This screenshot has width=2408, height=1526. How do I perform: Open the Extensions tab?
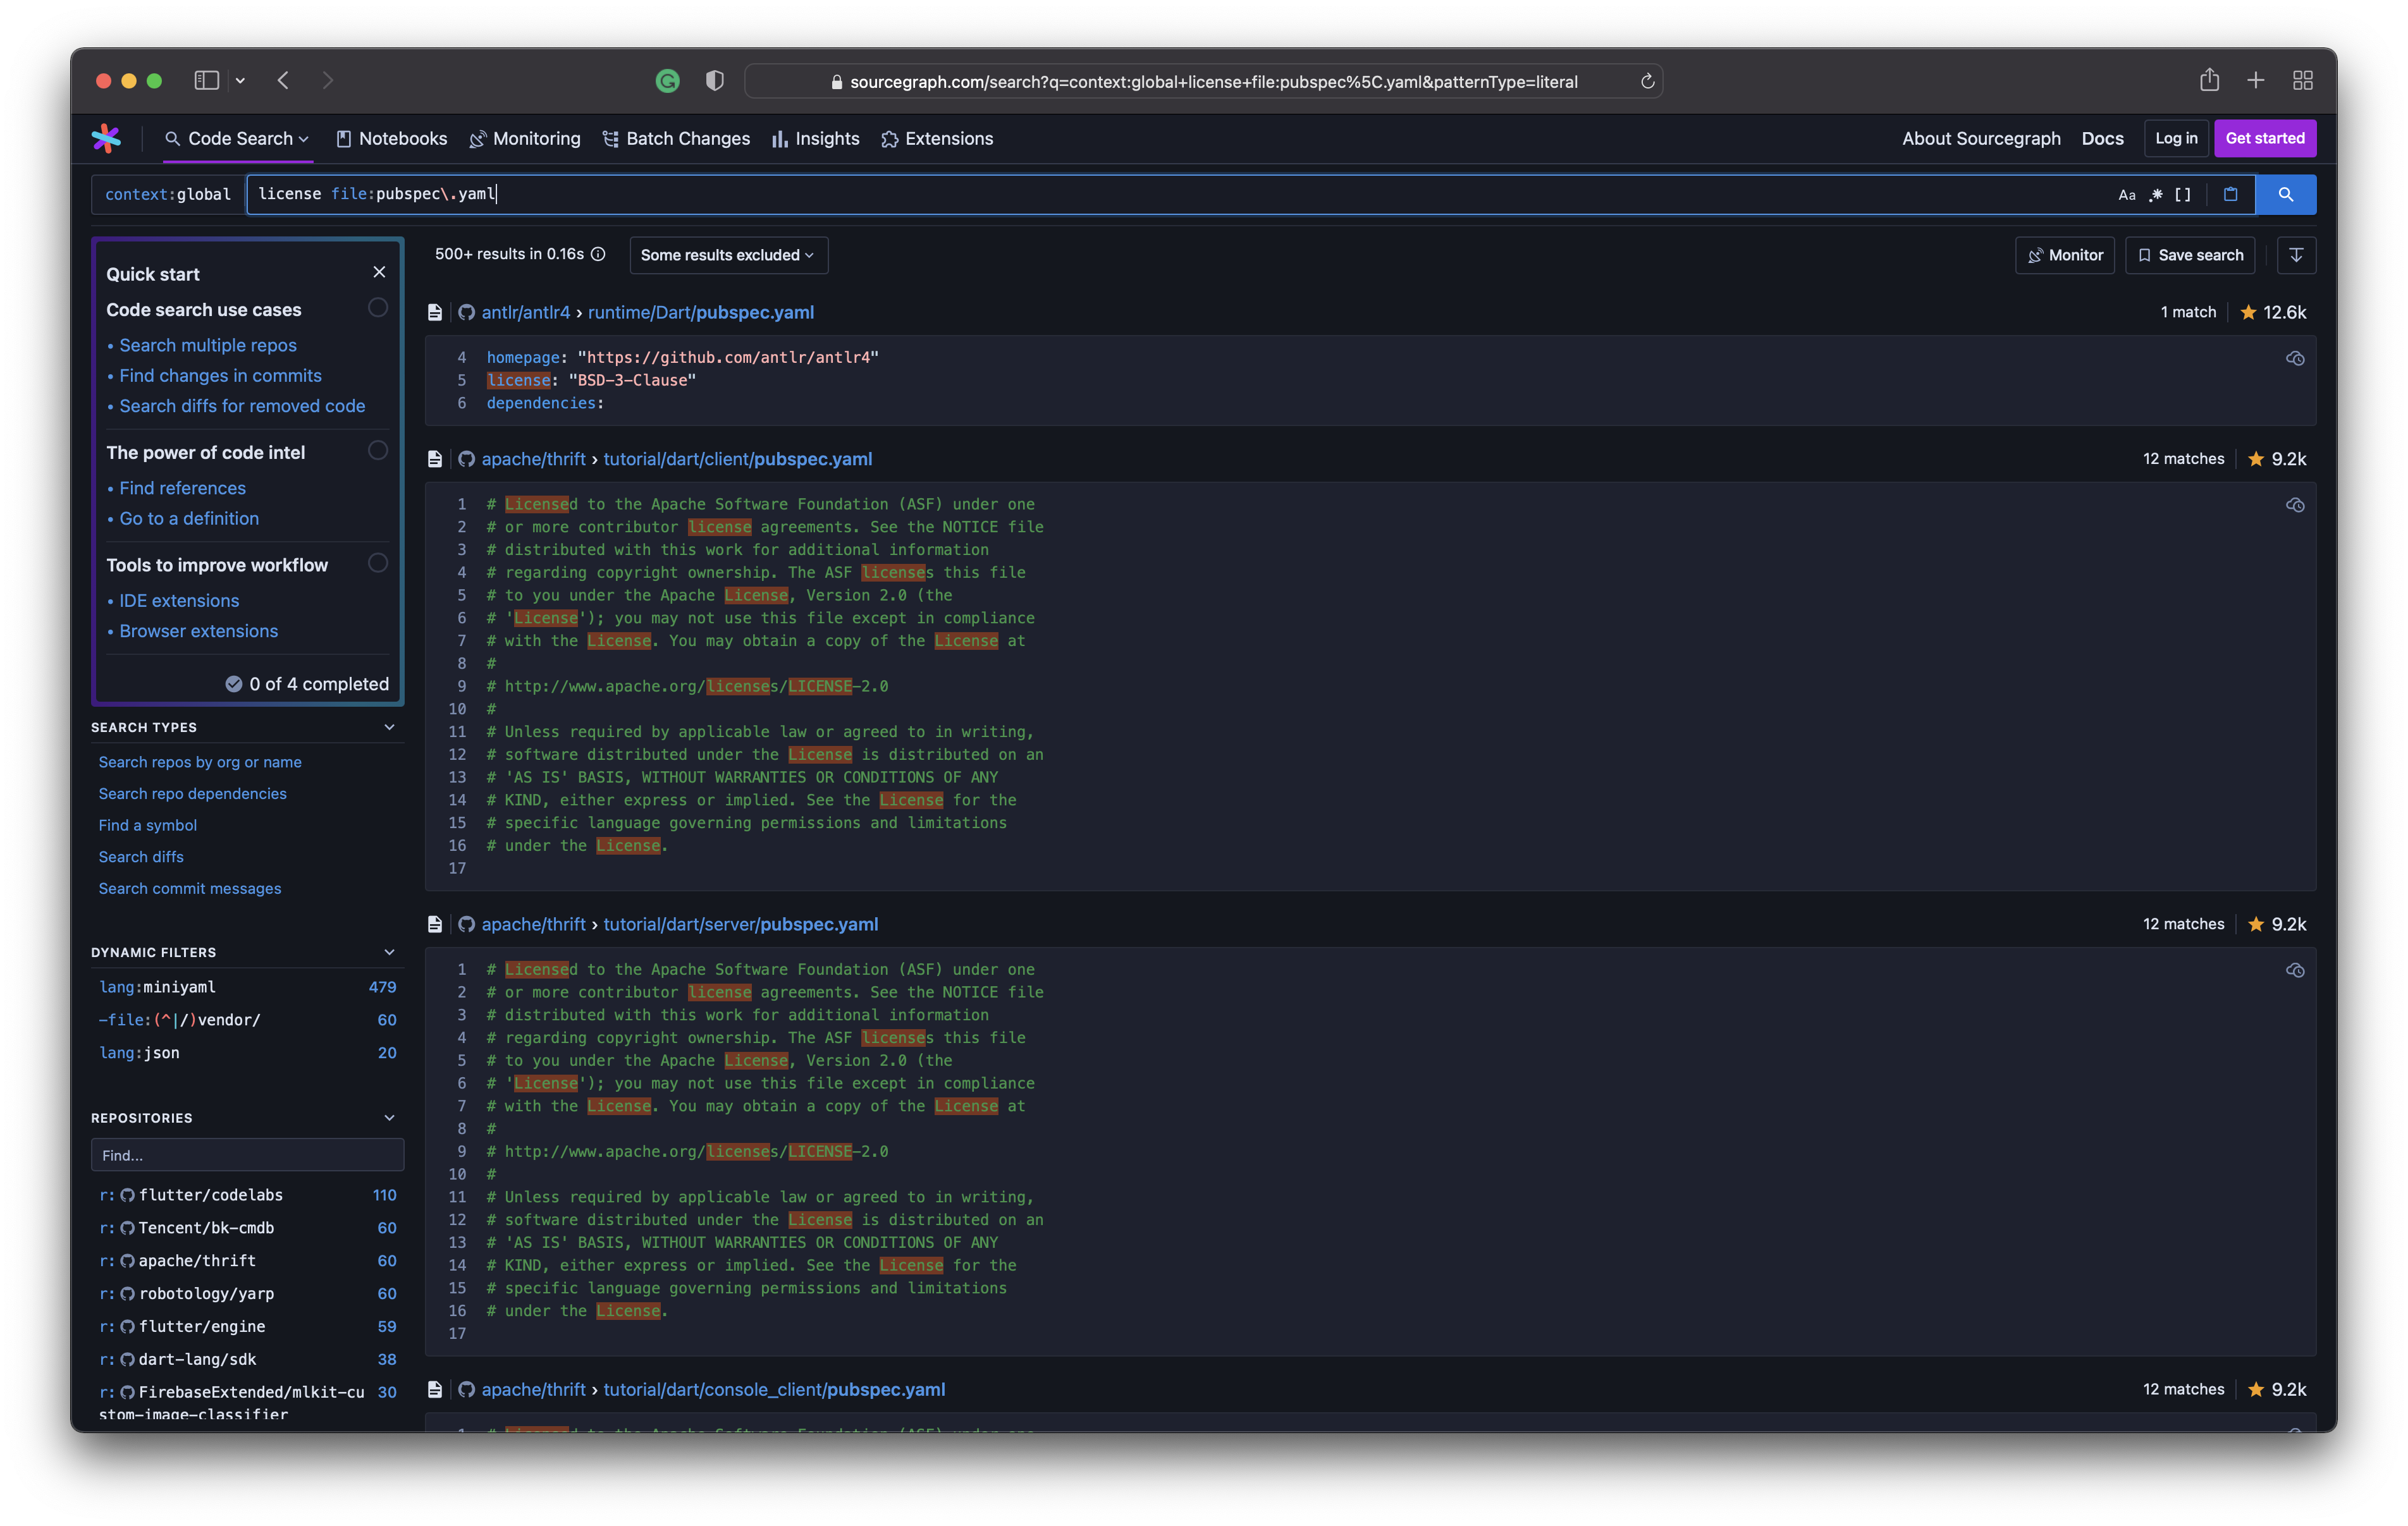pyautogui.click(x=937, y=139)
